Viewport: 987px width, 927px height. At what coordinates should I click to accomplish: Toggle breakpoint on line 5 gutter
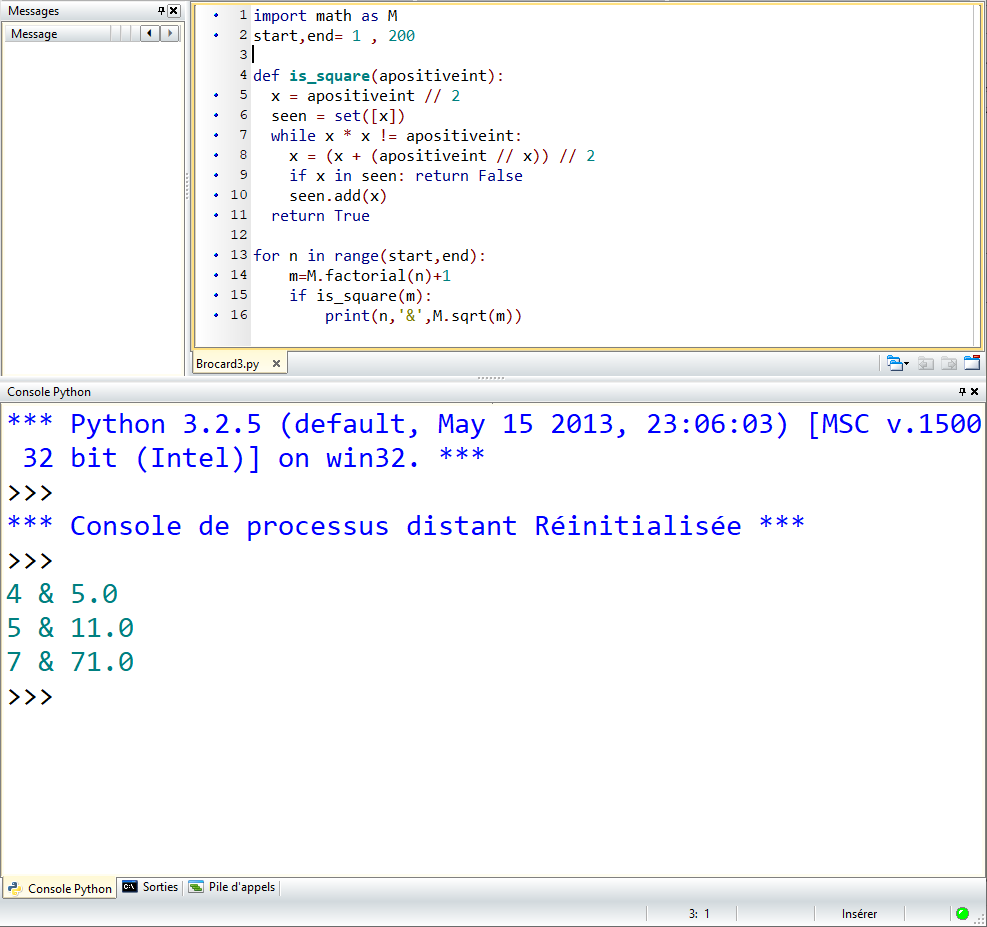[217, 96]
